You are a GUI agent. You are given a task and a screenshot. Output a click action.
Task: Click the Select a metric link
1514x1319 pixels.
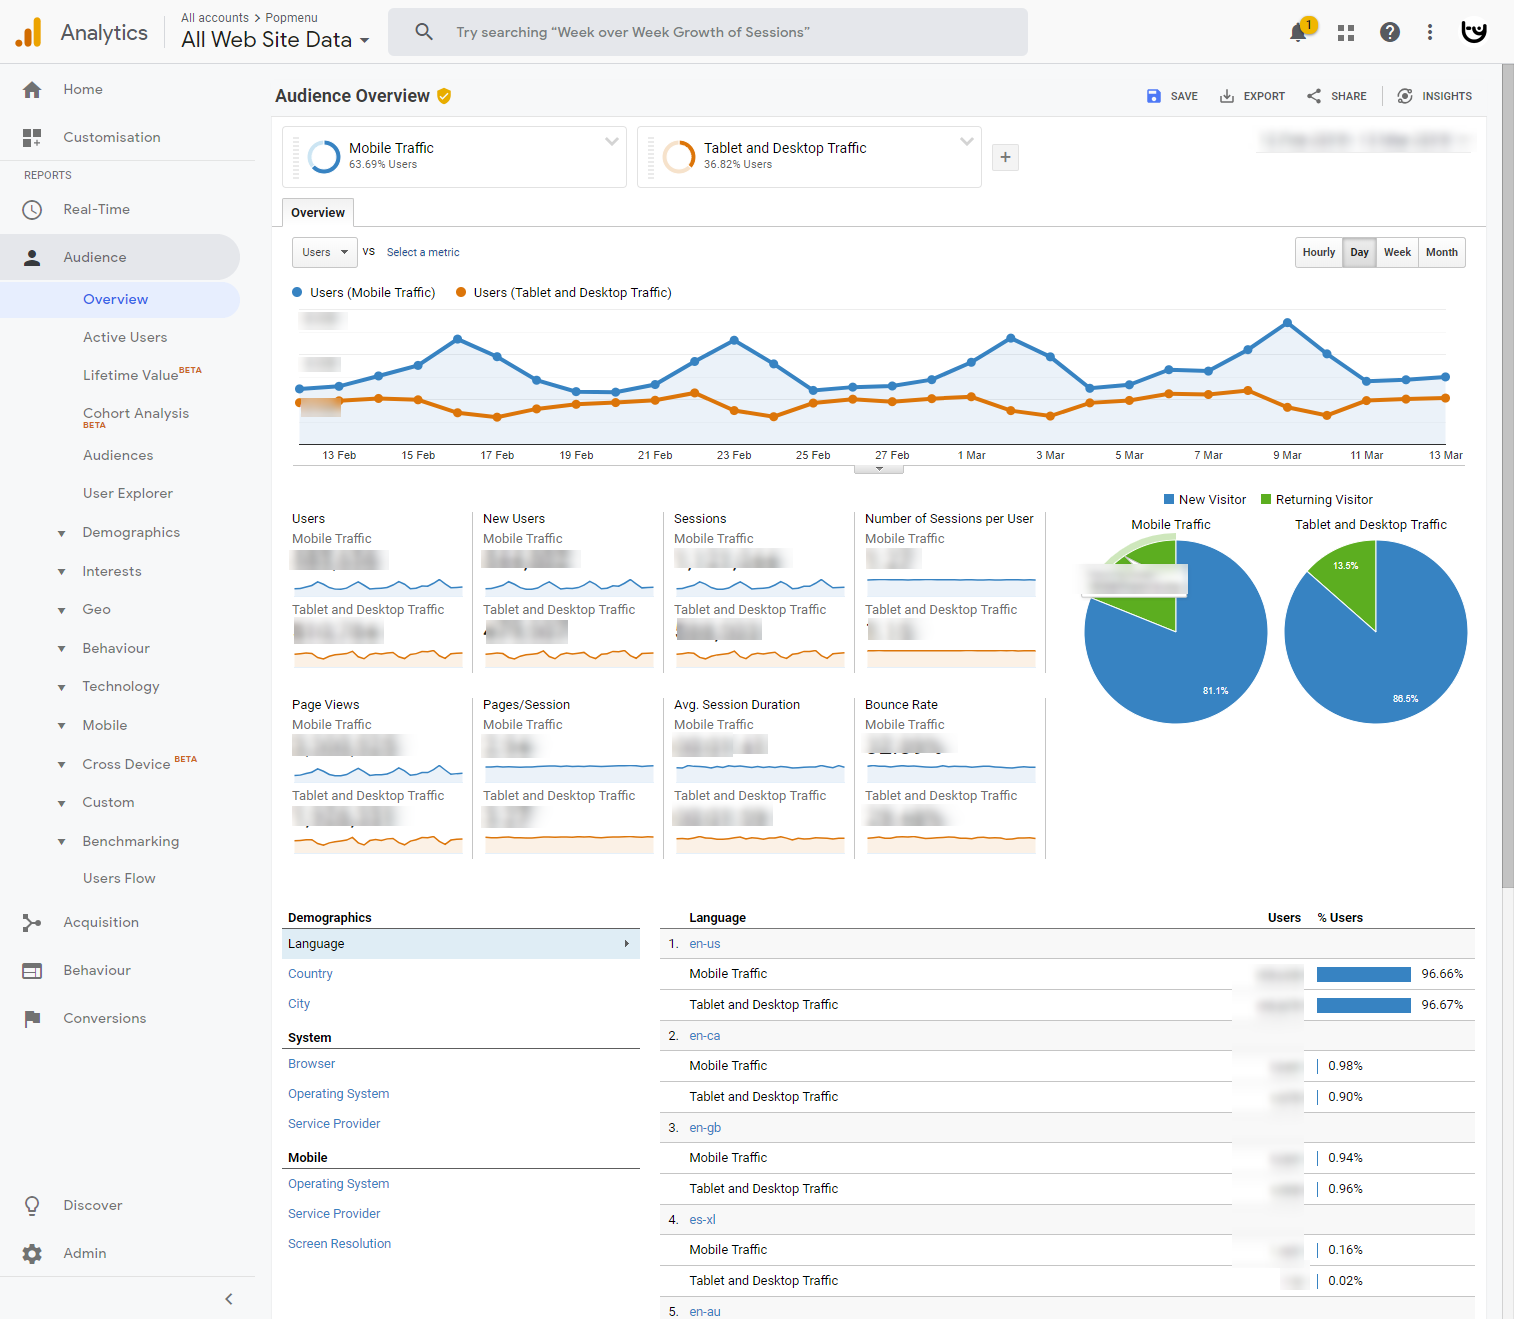coord(423,252)
